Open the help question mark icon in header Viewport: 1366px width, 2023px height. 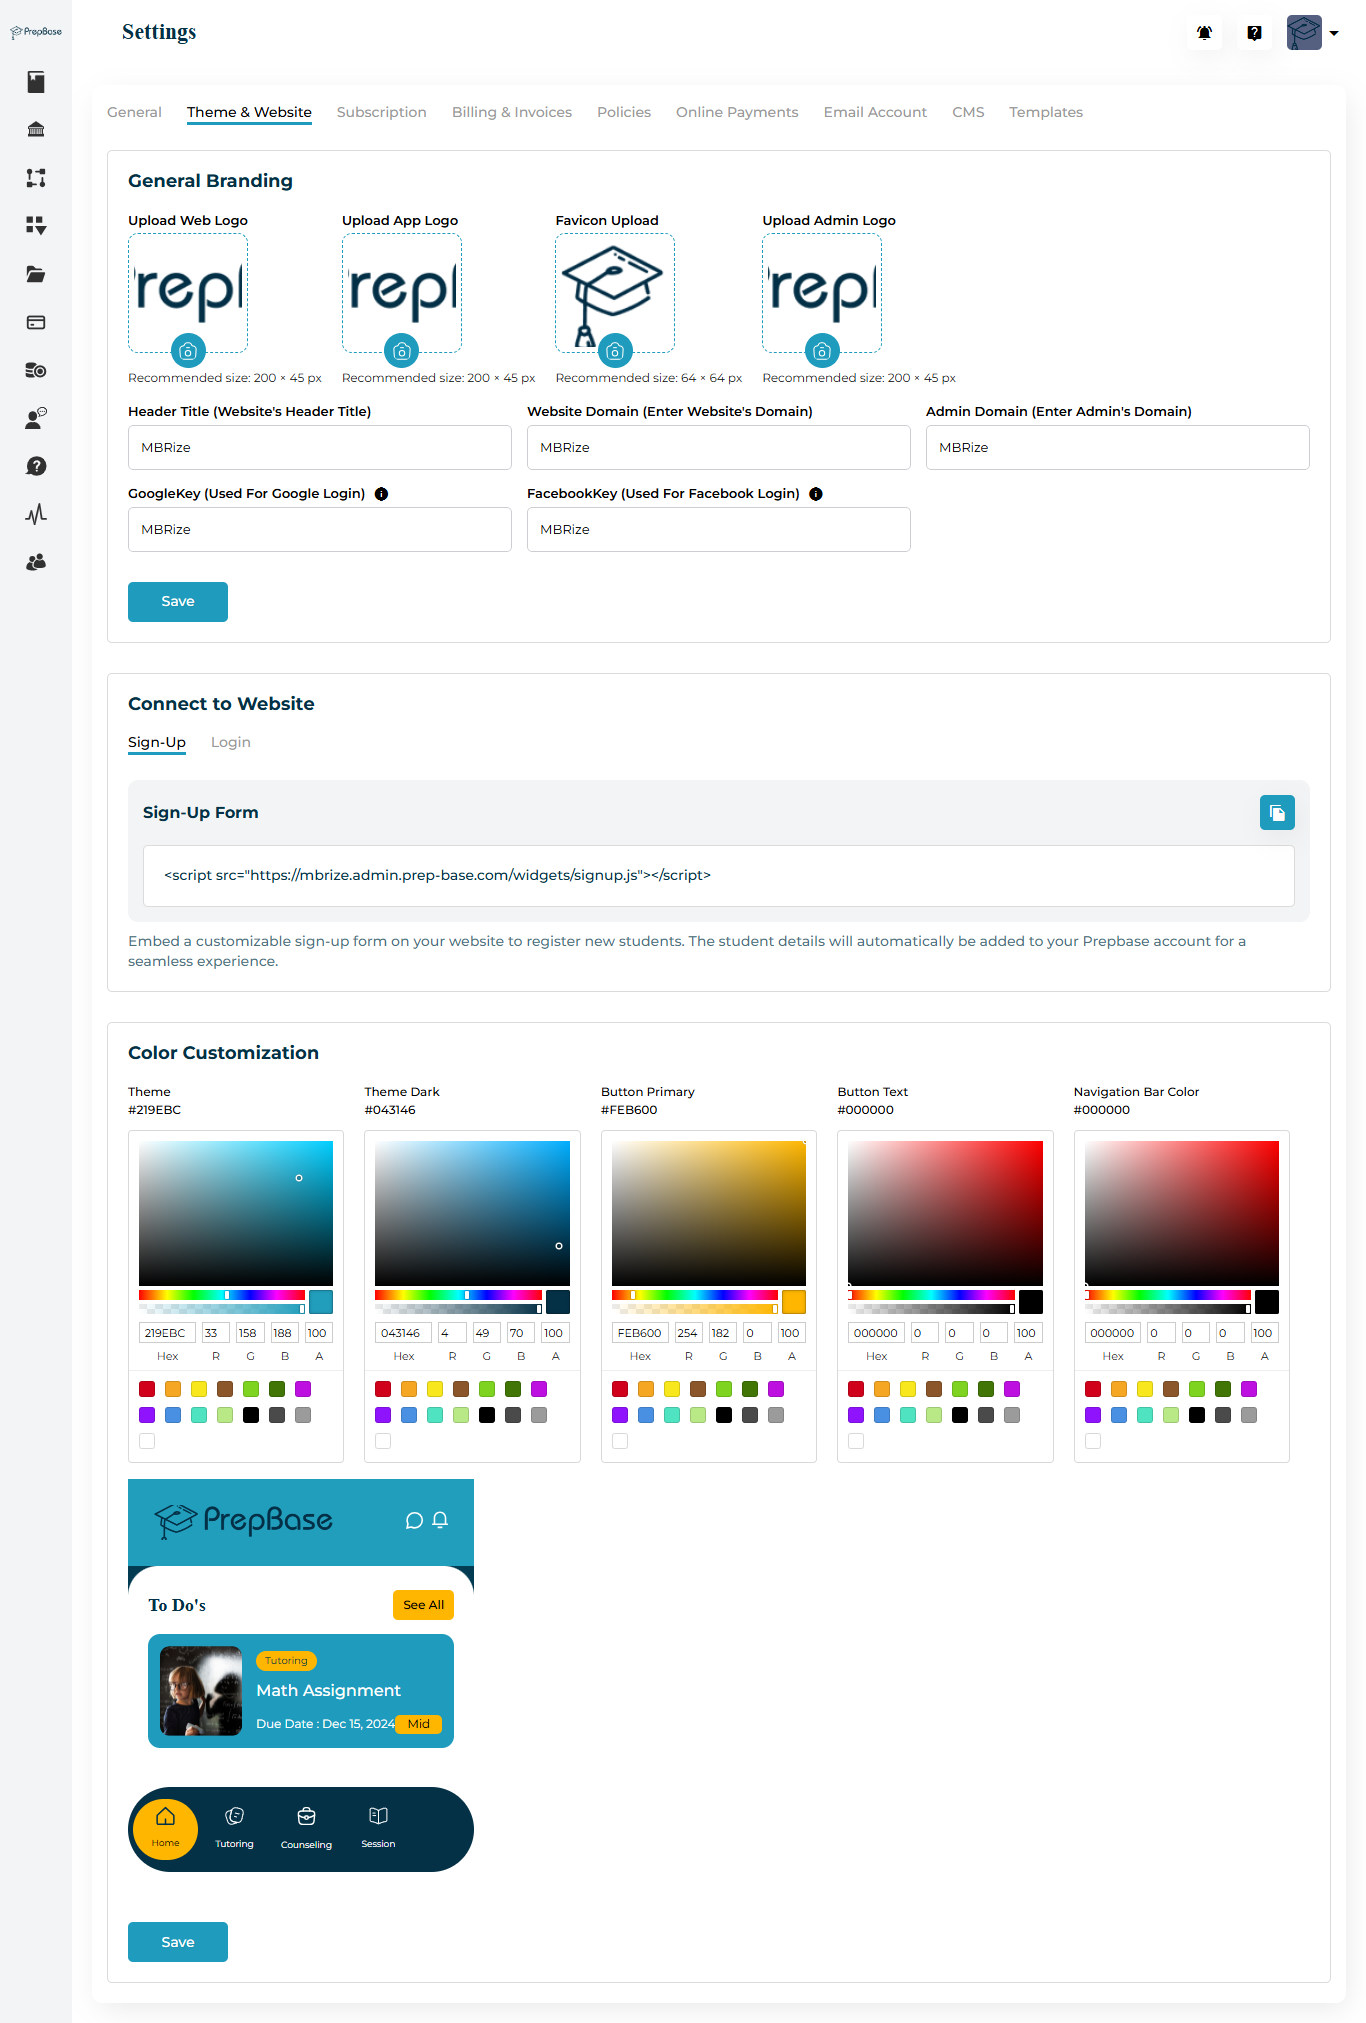(x=1254, y=33)
